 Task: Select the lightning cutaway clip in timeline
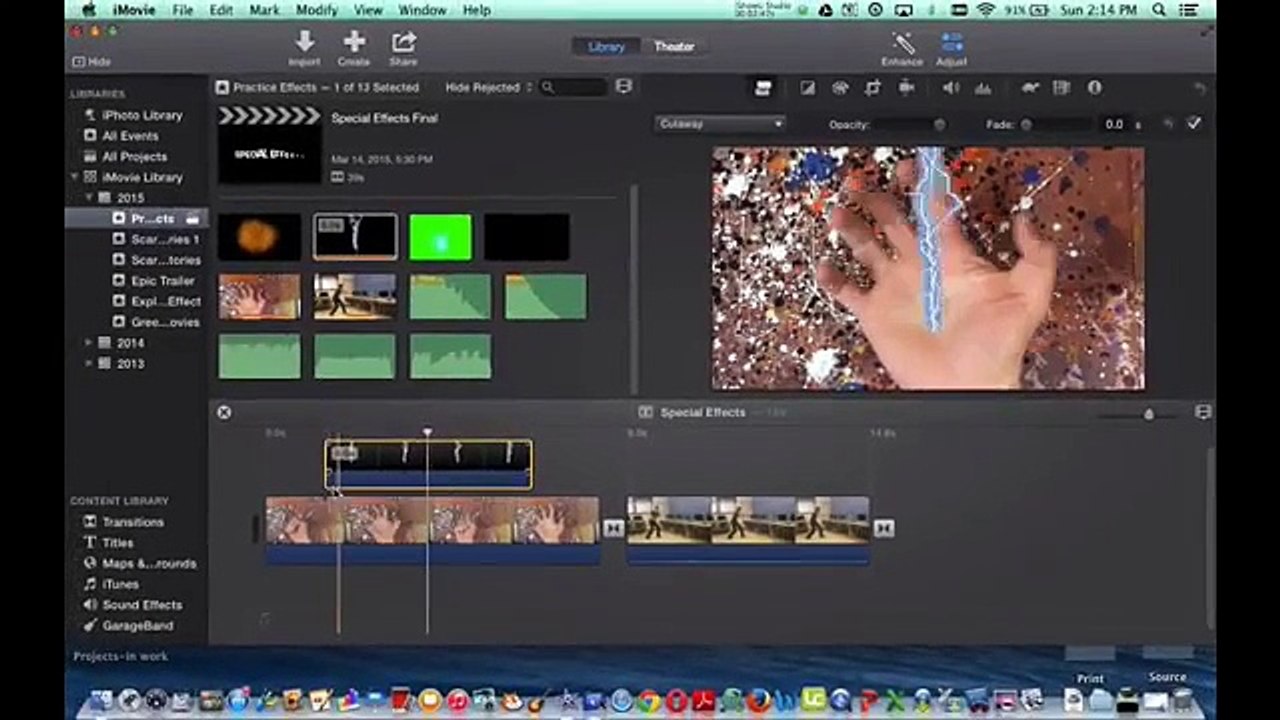click(x=428, y=464)
